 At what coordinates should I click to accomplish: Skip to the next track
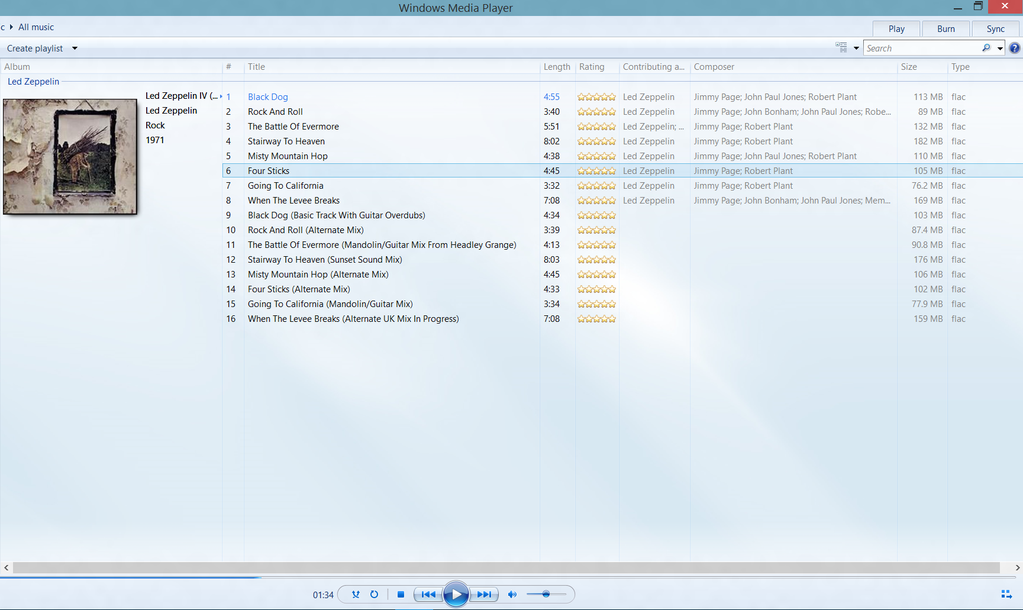483,594
